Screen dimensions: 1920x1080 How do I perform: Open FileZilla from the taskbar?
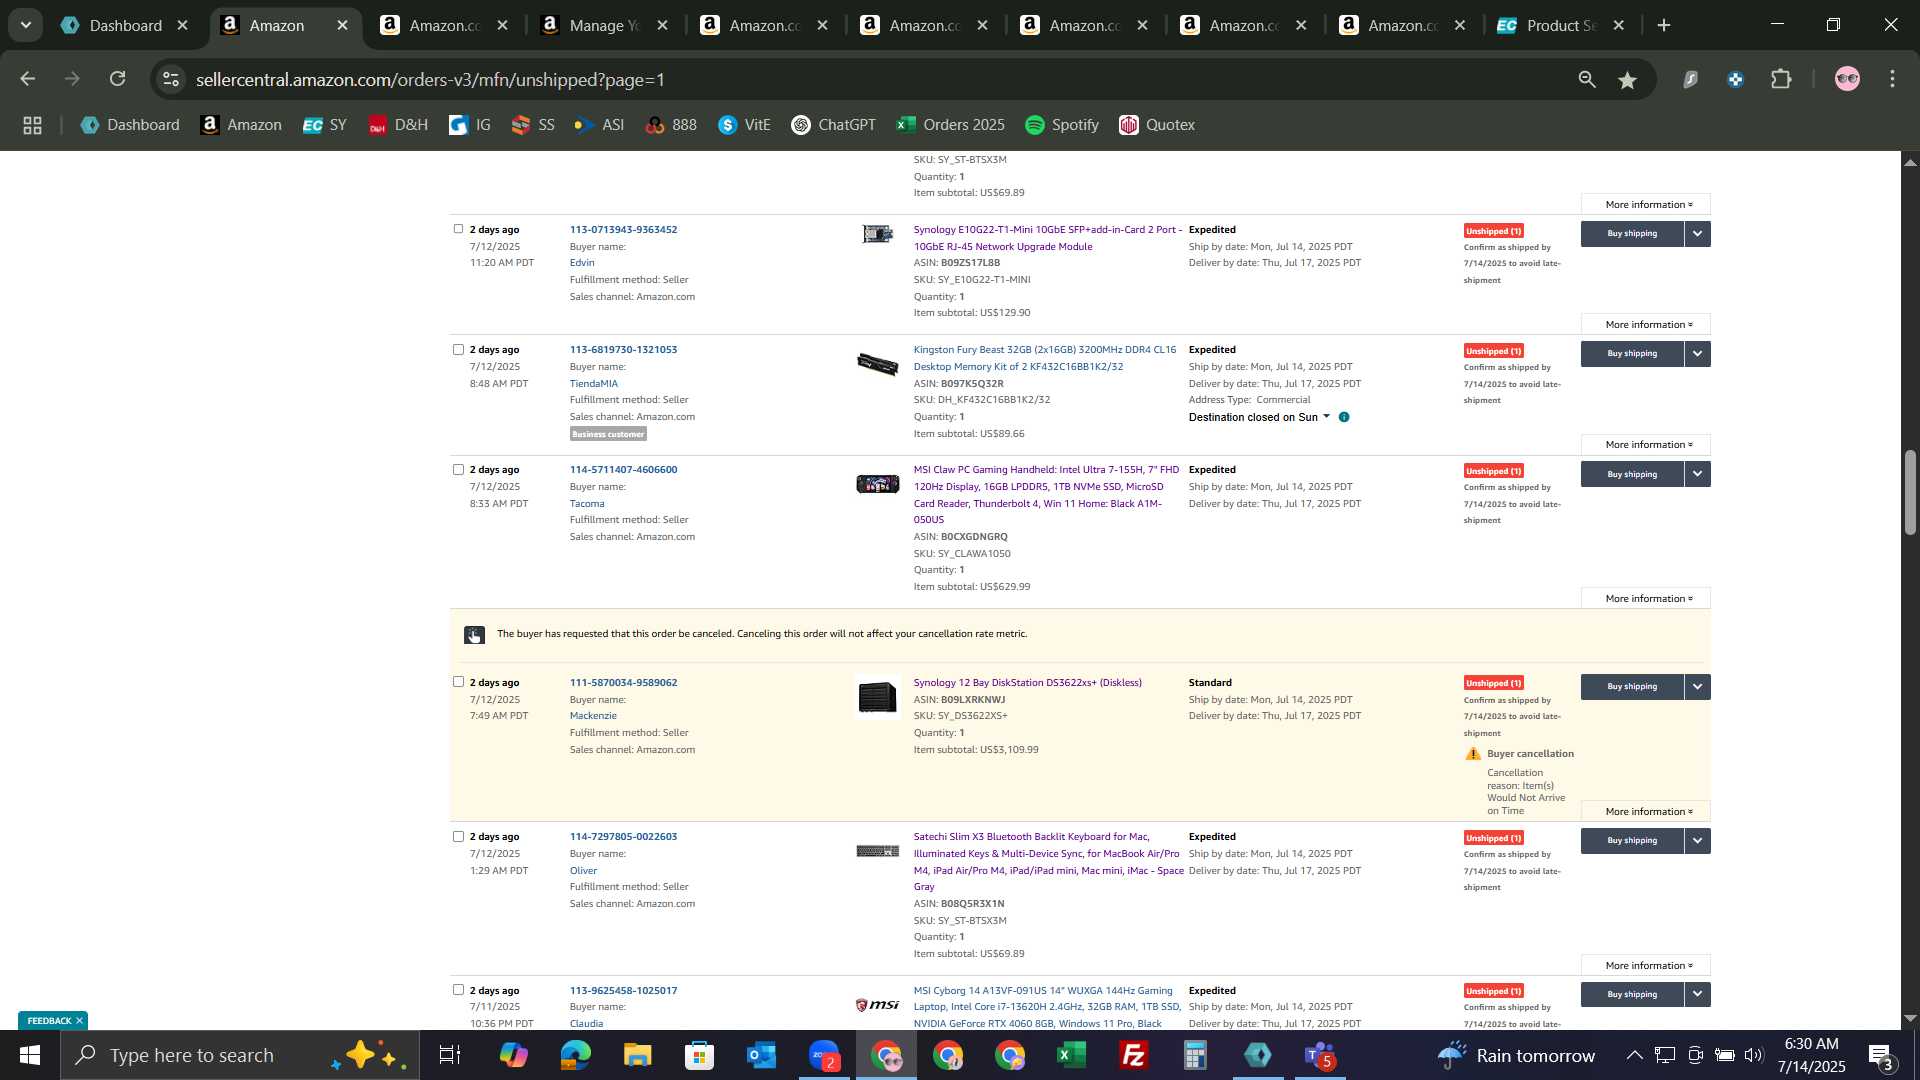[x=1134, y=1055]
